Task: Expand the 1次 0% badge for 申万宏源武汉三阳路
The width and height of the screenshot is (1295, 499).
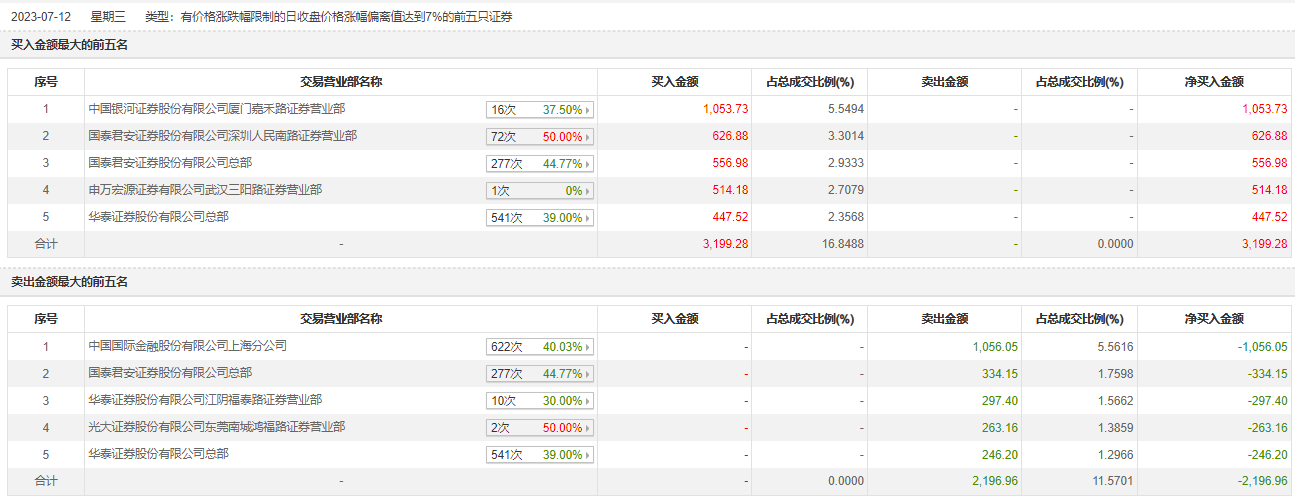Action: point(540,191)
